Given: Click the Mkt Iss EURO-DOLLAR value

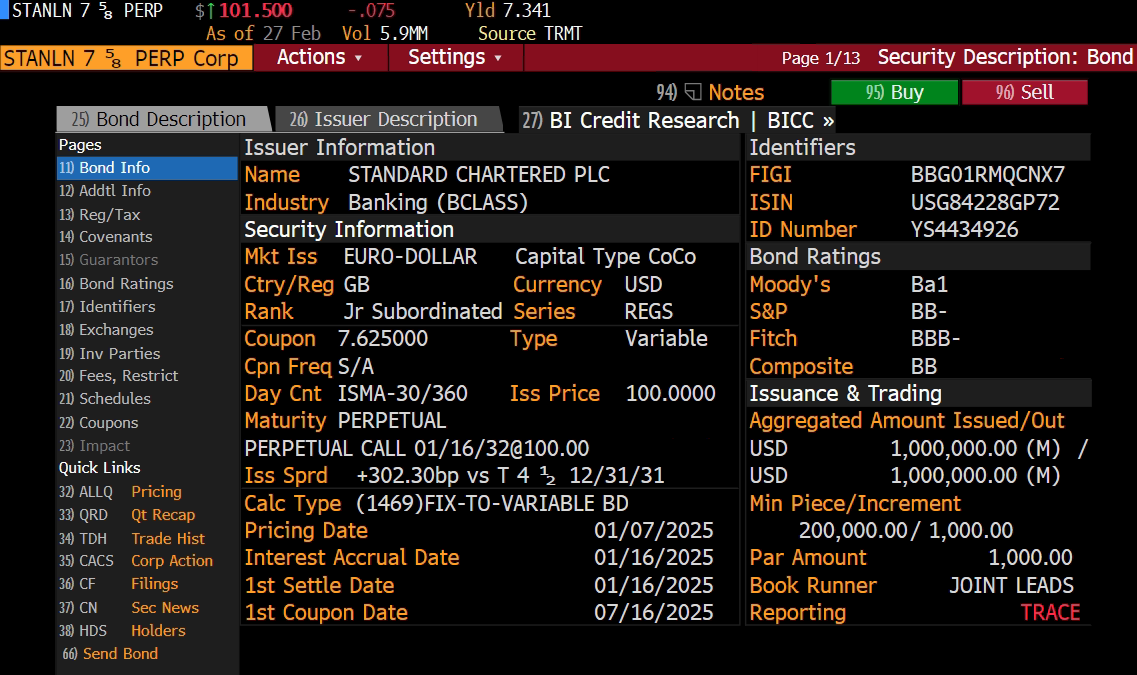Looking at the screenshot, I should click(x=410, y=257).
